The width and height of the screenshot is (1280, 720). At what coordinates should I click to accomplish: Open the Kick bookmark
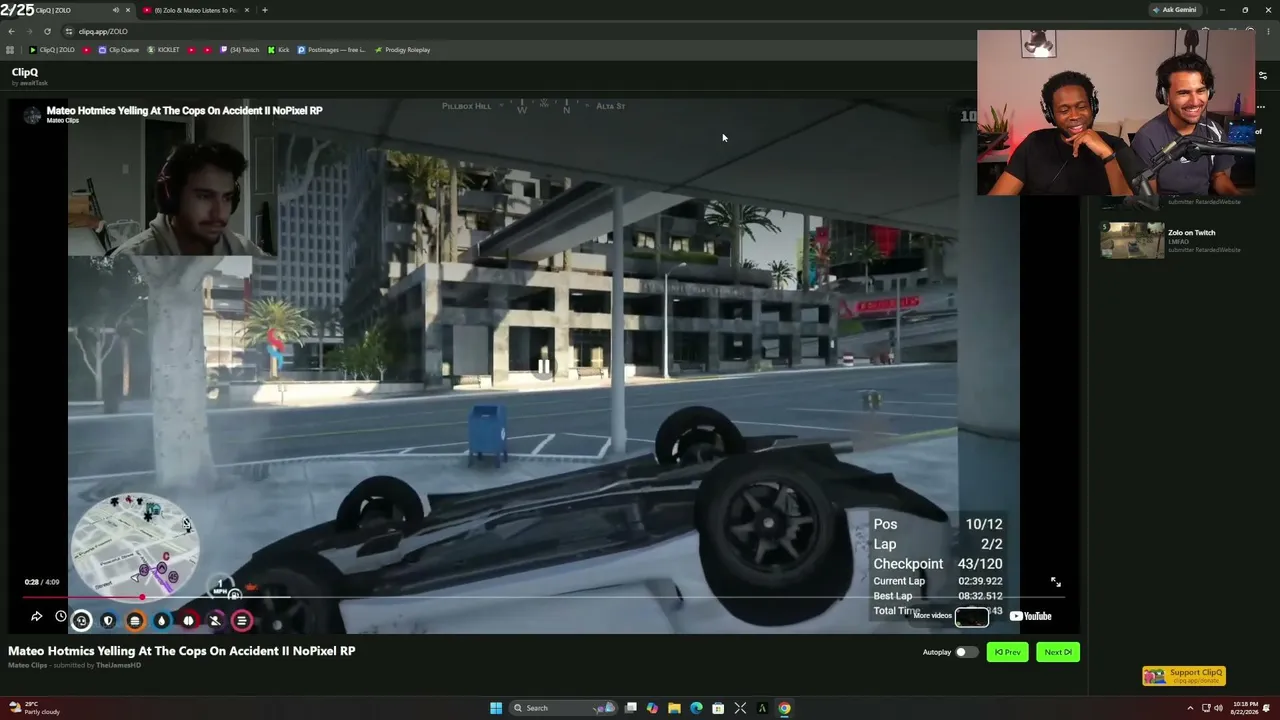point(278,50)
